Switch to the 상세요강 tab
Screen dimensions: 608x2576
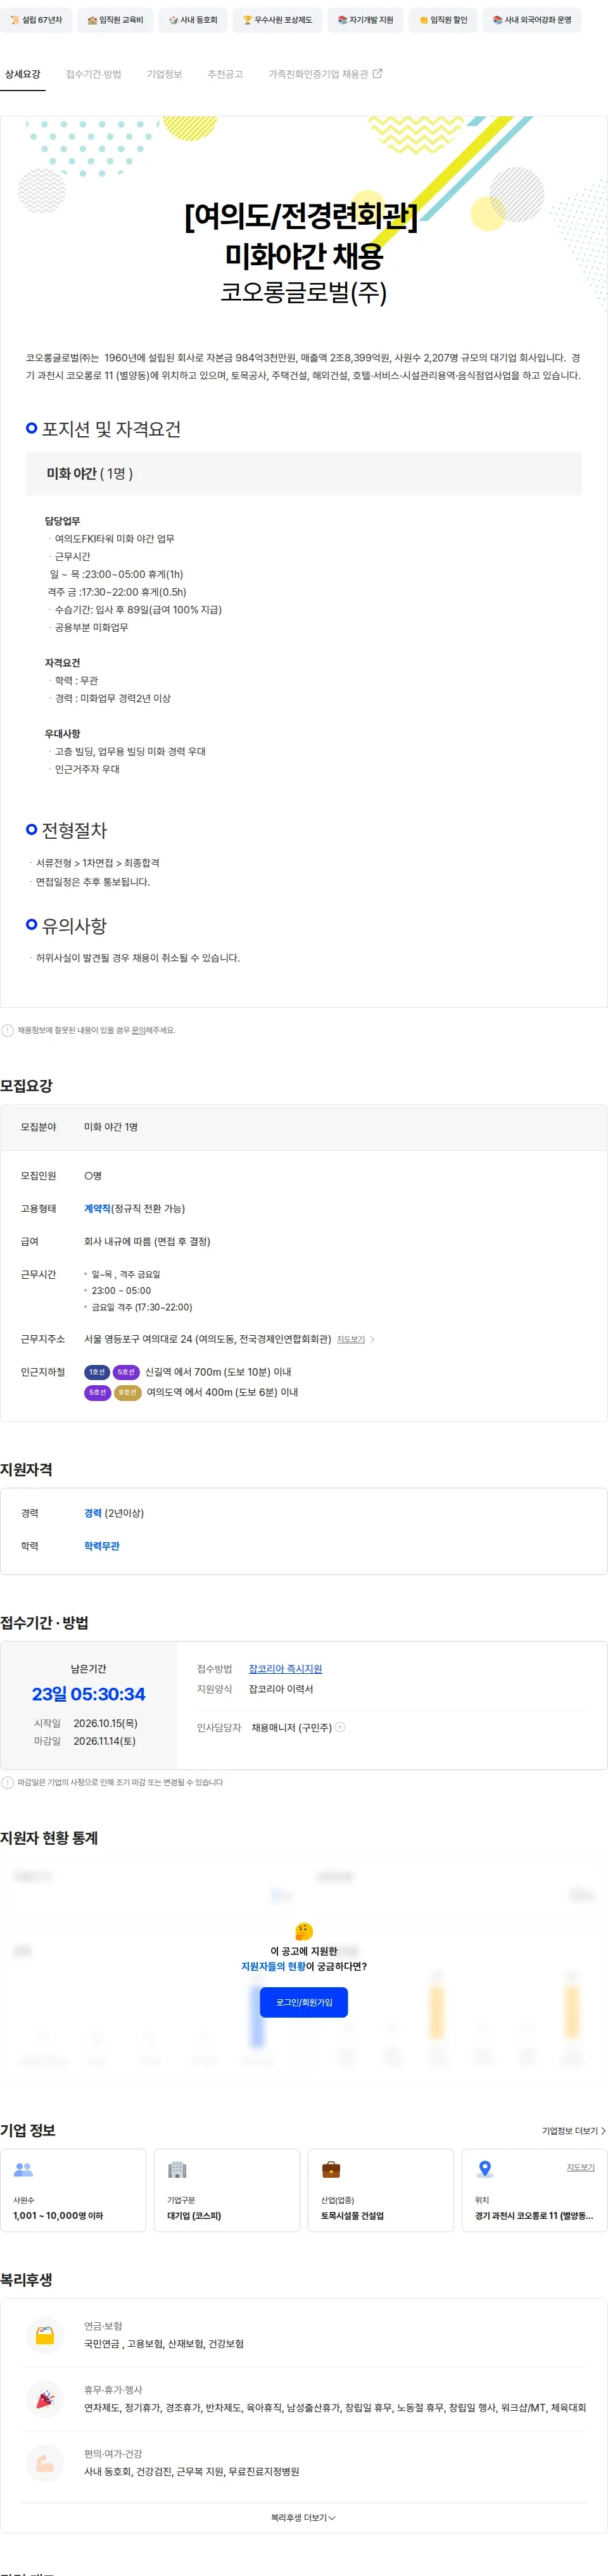22,74
